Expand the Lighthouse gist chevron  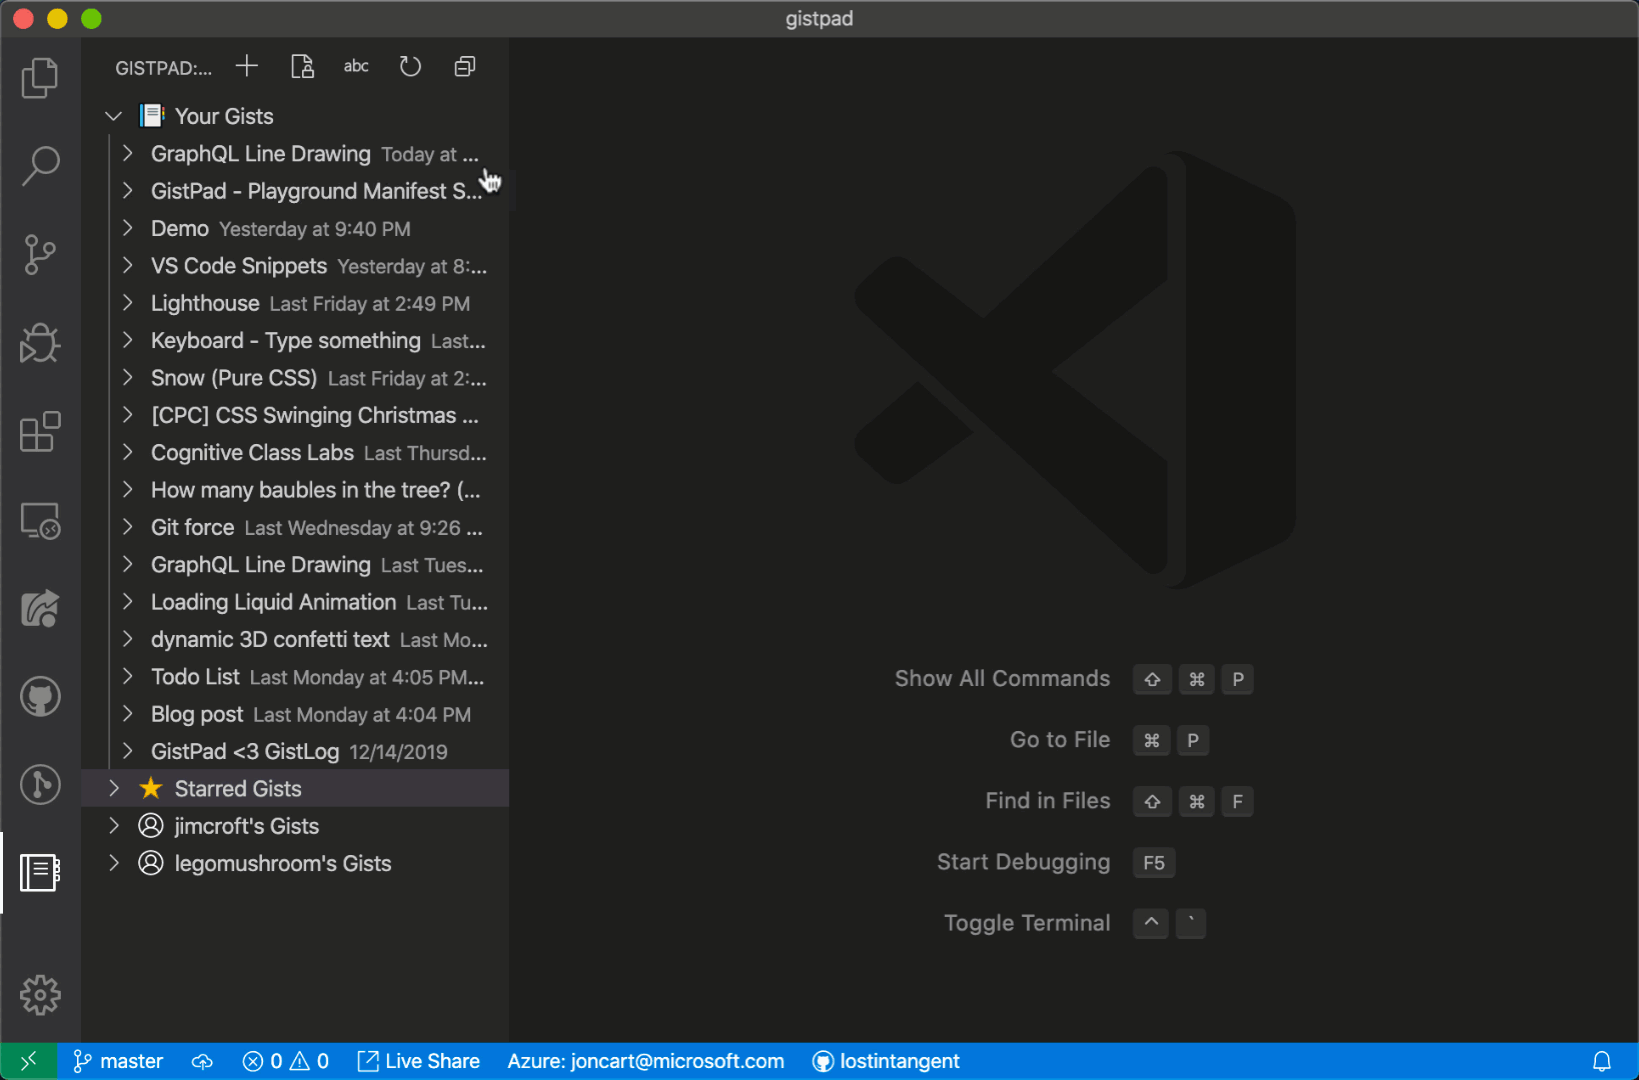click(128, 303)
